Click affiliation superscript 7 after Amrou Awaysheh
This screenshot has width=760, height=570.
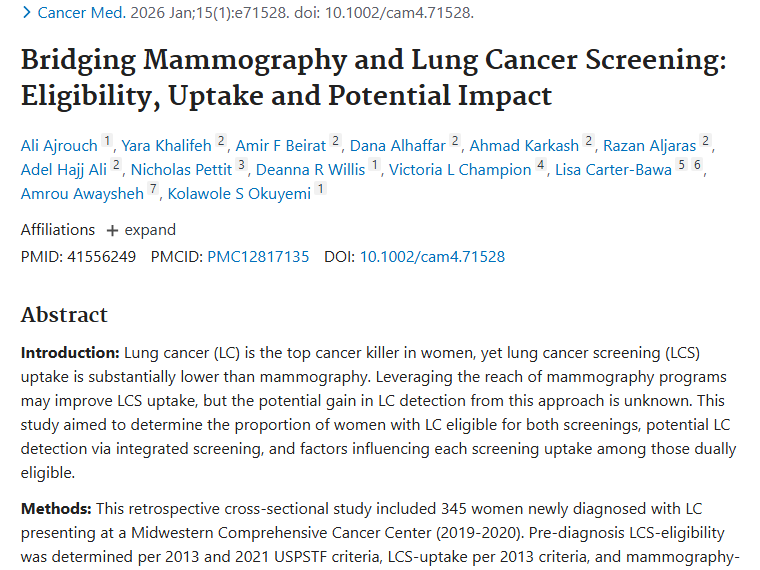click(x=153, y=190)
